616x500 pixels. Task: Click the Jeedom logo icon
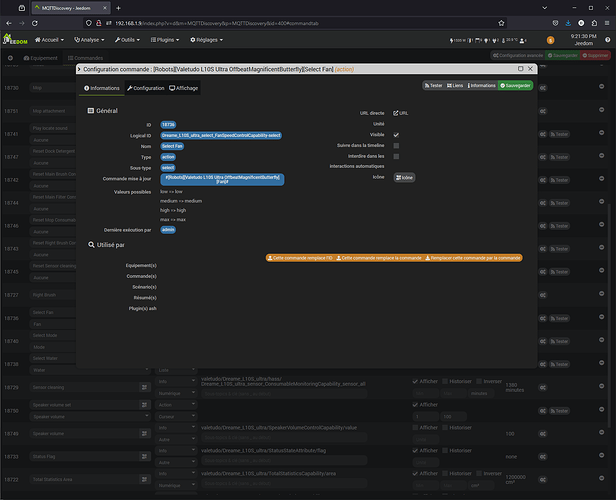(x=15, y=40)
